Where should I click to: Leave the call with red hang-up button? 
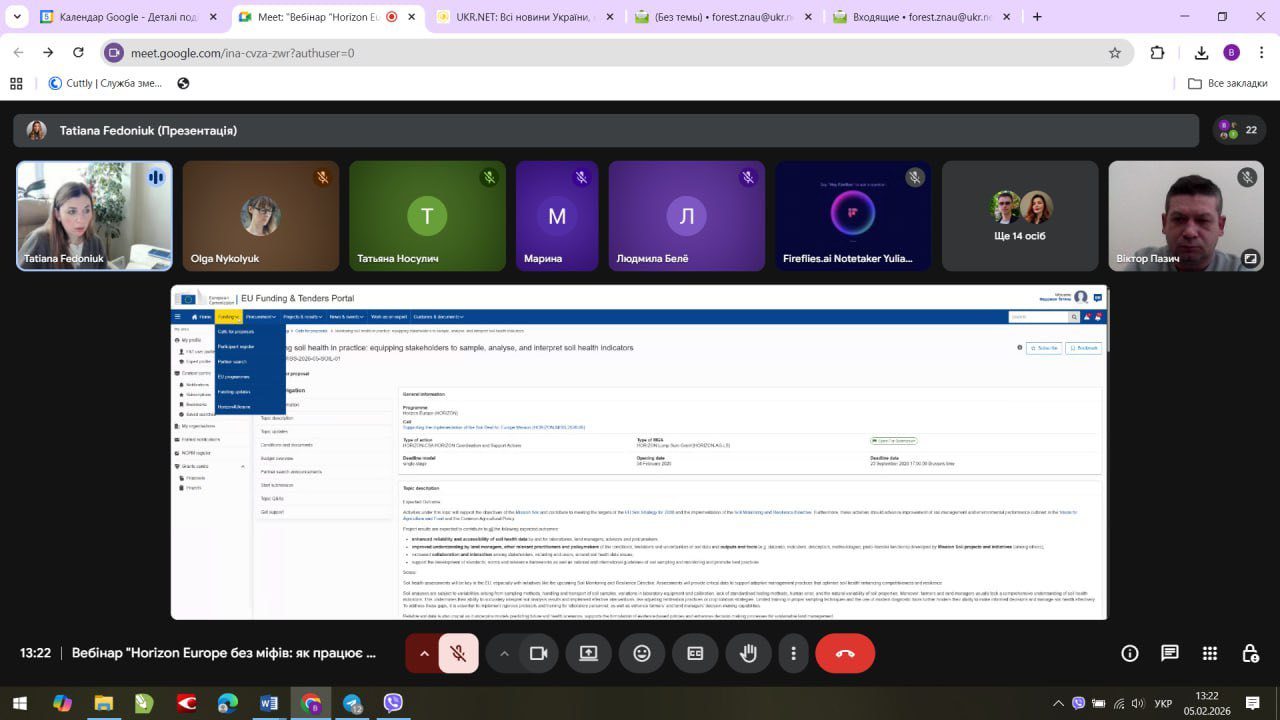[845, 653]
